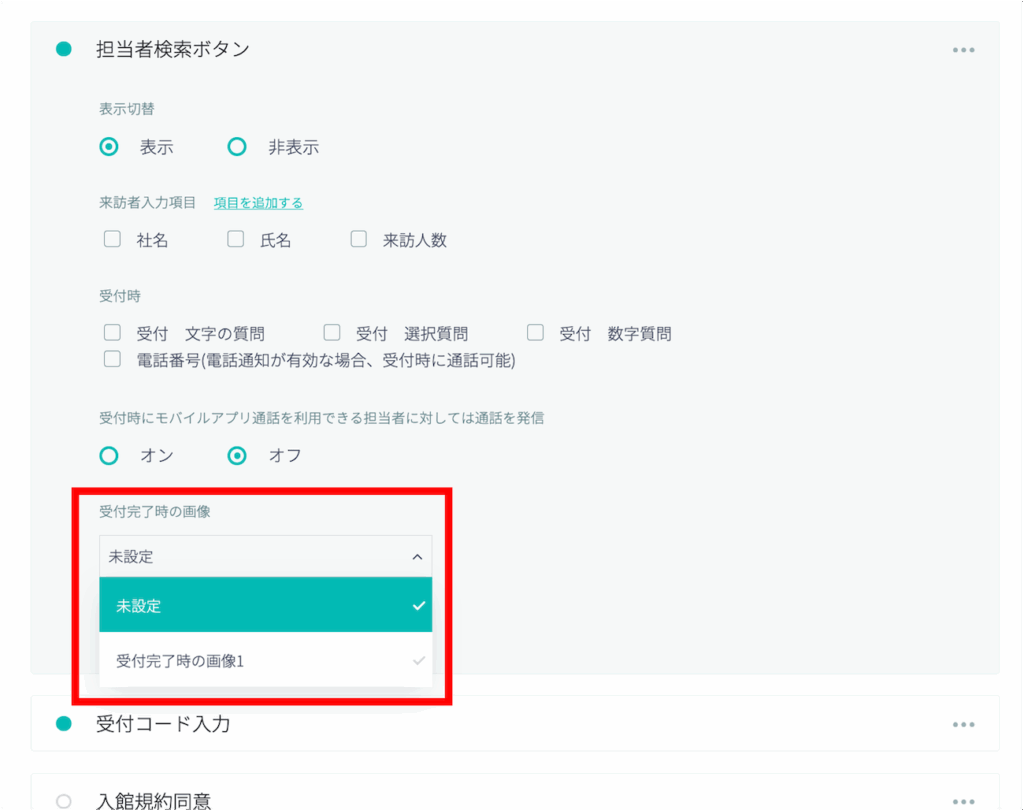The height and width of the screenshot is (810, 1024).
Task: Enable the 受付 数字質問 checkbox
Action: pyautogui.click(x=535, y=333)
